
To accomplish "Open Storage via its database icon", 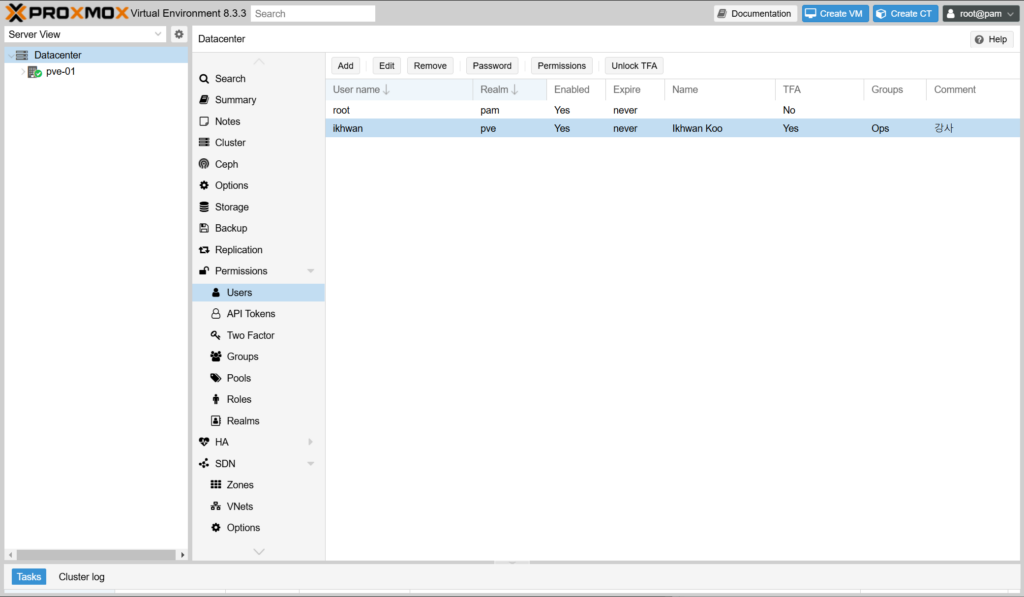I will tap(204, 207).
